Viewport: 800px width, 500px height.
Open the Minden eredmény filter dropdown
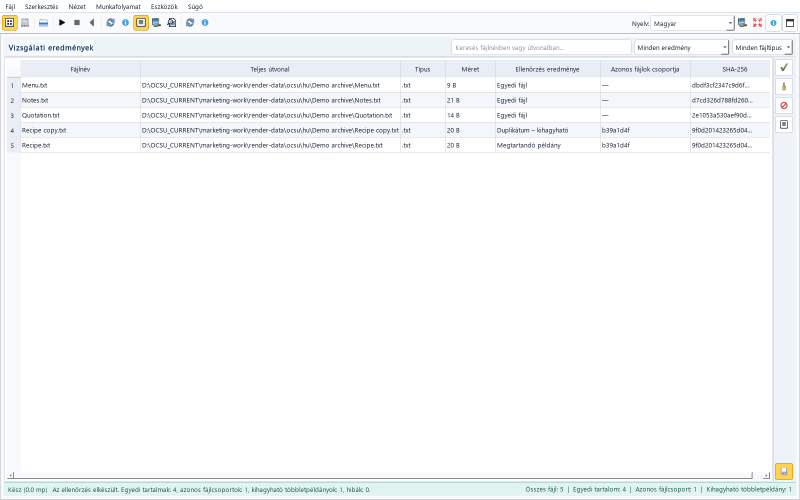pos(681,47)
